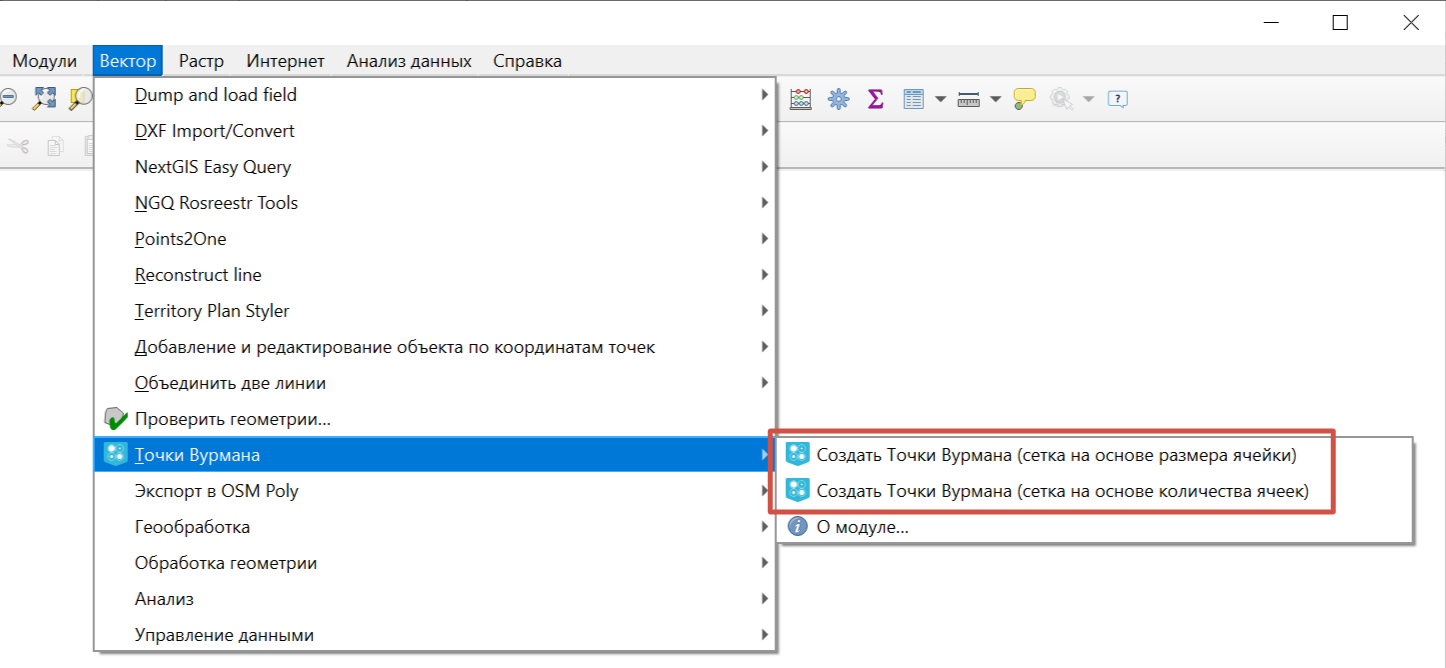
Task: Expand the Measure tool dropdown arrow
Action: [995, 99]
